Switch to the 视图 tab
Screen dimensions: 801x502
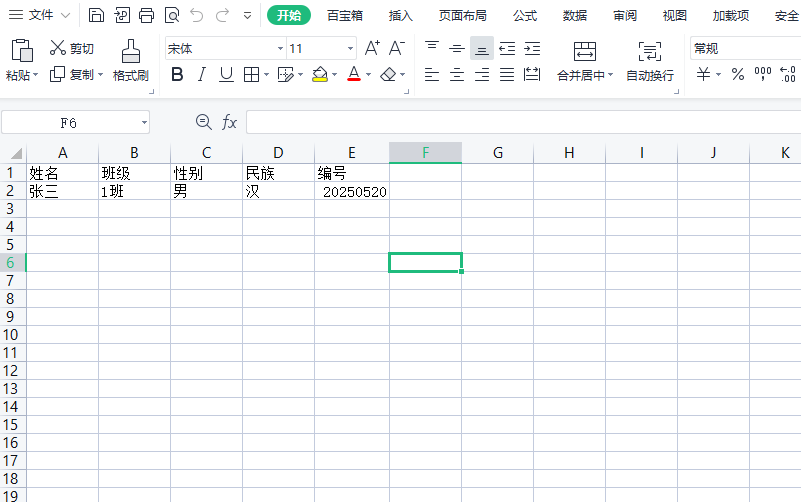(x=674, y=16)
